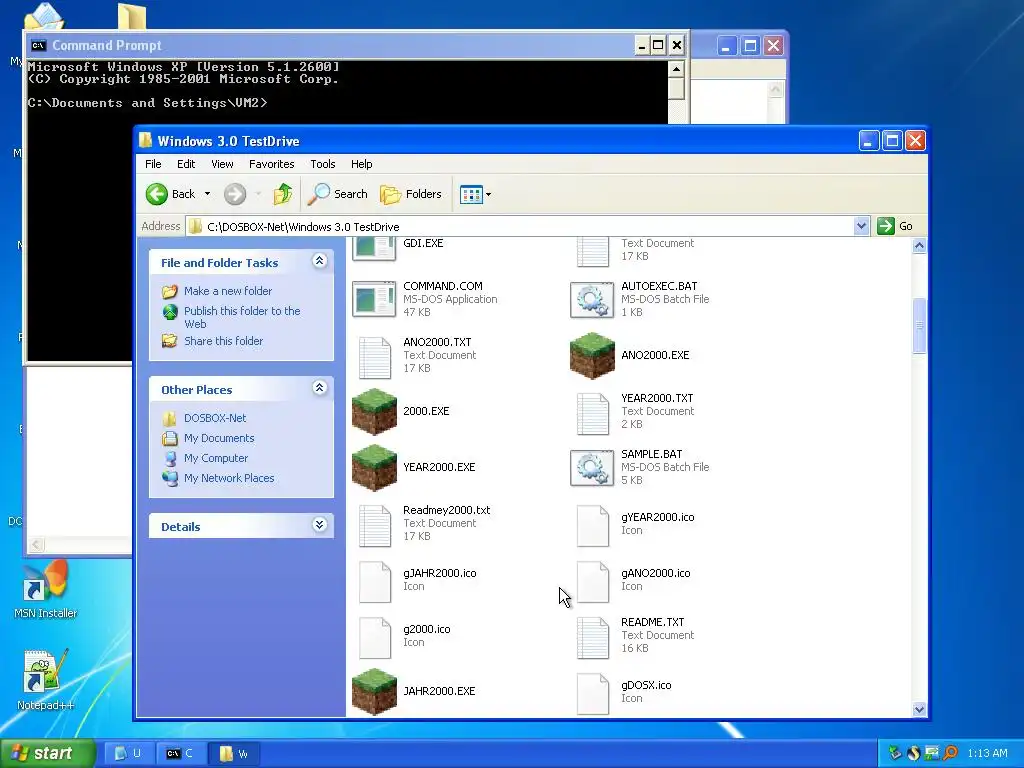Click the Start button

pyautogui.click(x=47, y=753)
